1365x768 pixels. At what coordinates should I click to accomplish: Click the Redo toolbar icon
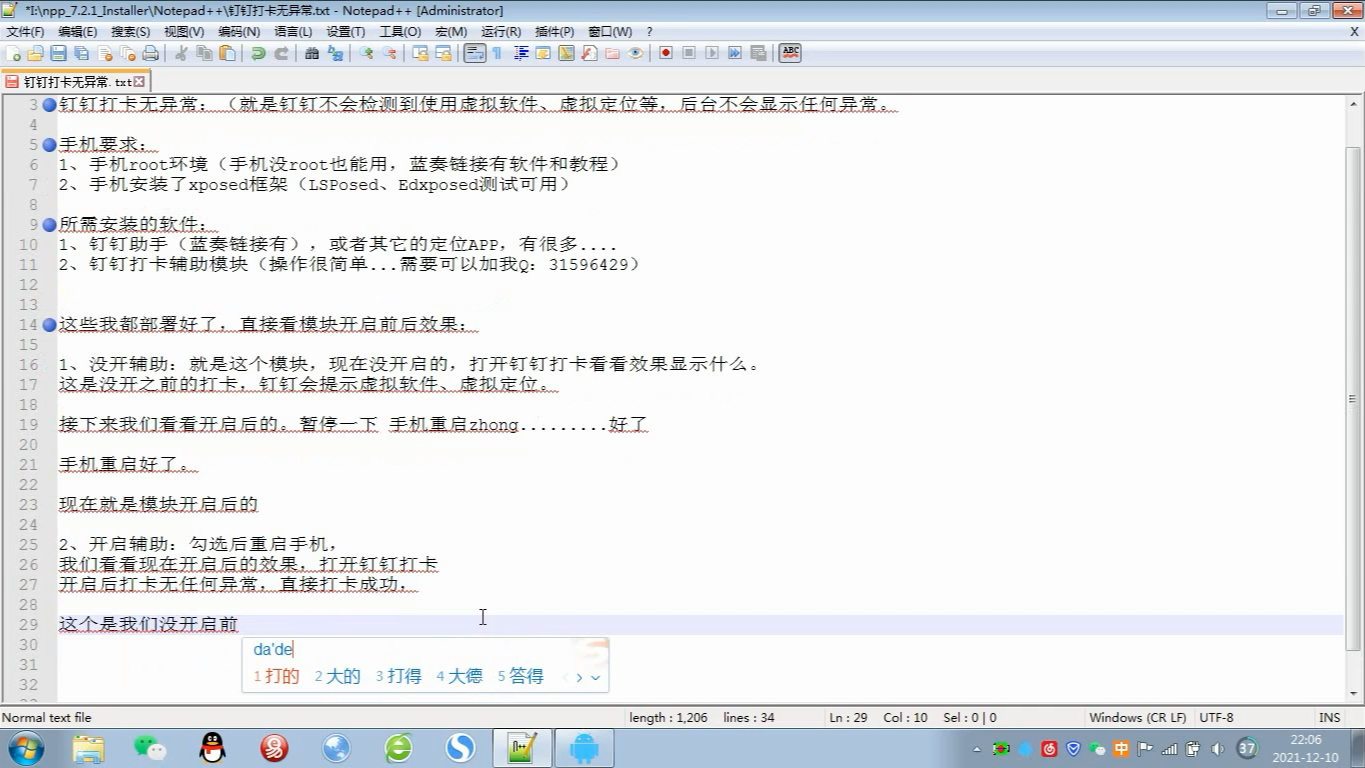point(281,53)
